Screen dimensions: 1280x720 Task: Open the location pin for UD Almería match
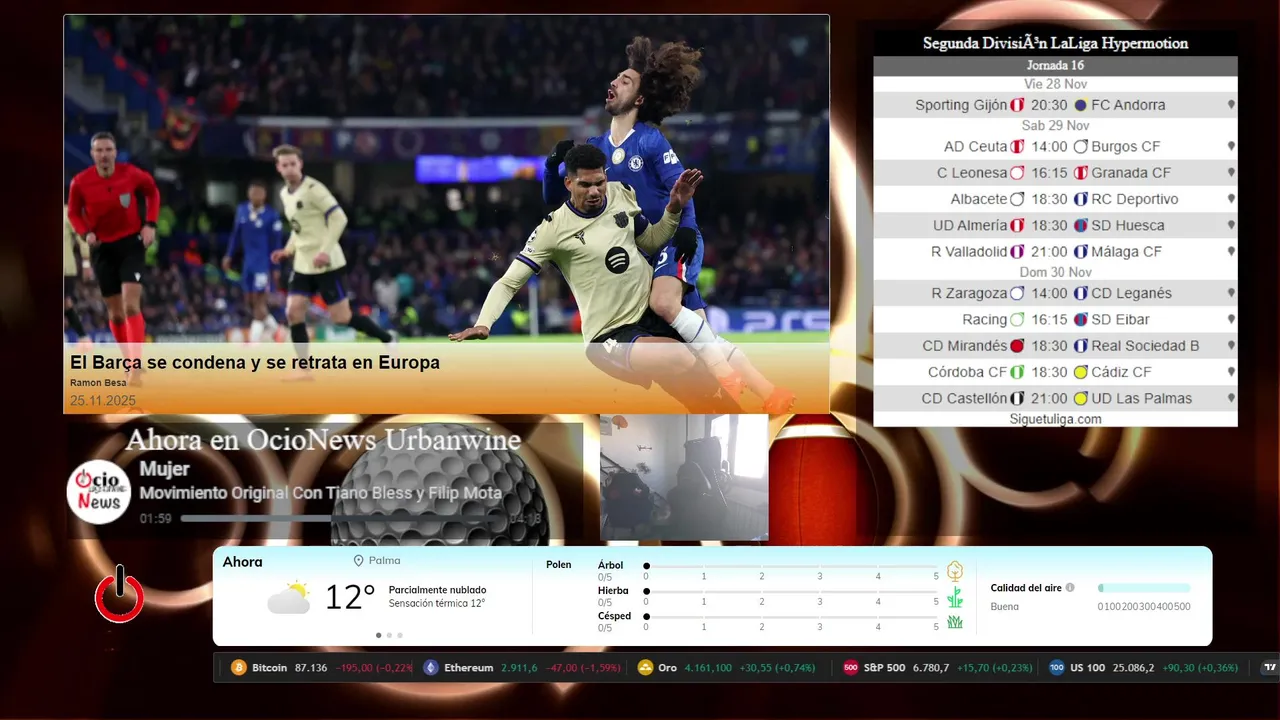(1231, 225)
